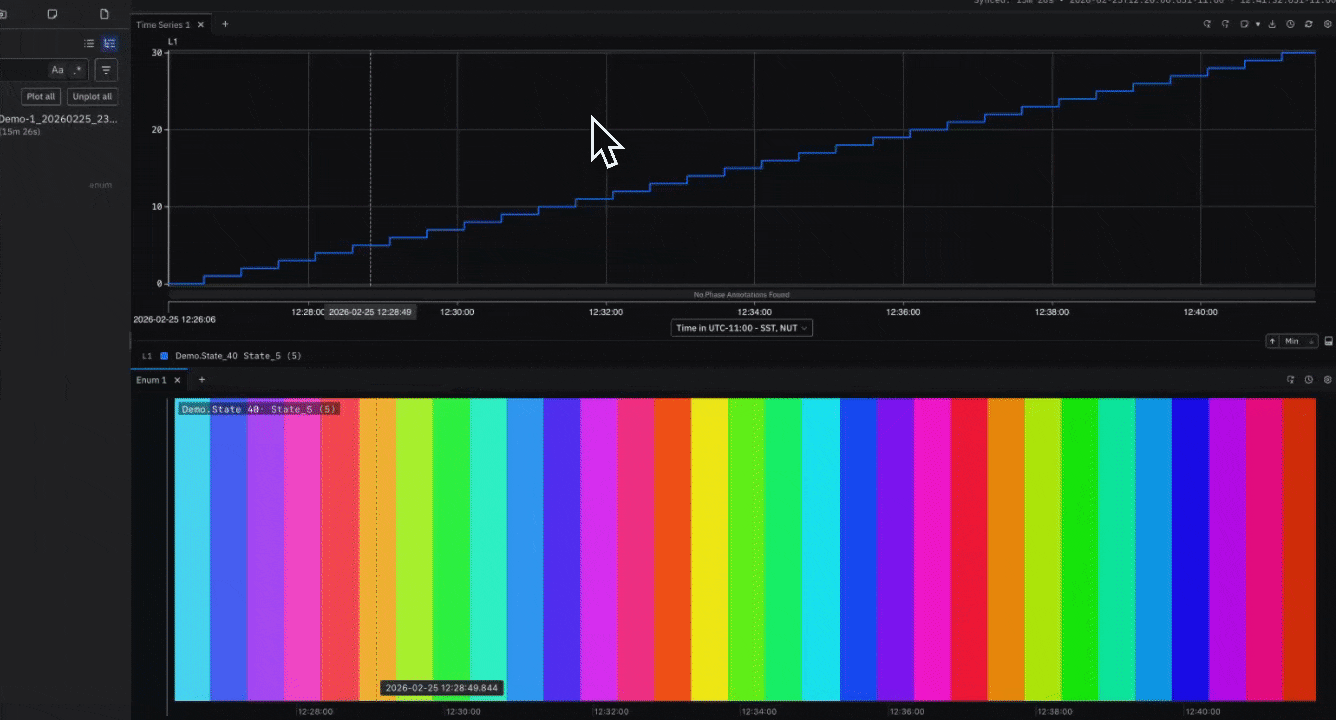Click the 12:34:00 tick on time series axis

coord(754,312)
